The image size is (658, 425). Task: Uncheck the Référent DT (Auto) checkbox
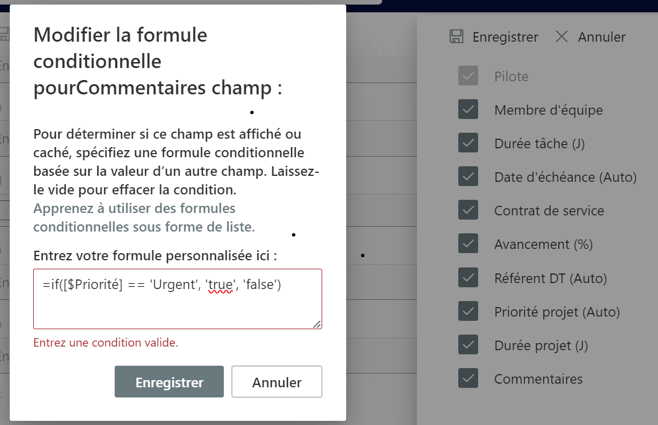[468, 278]
